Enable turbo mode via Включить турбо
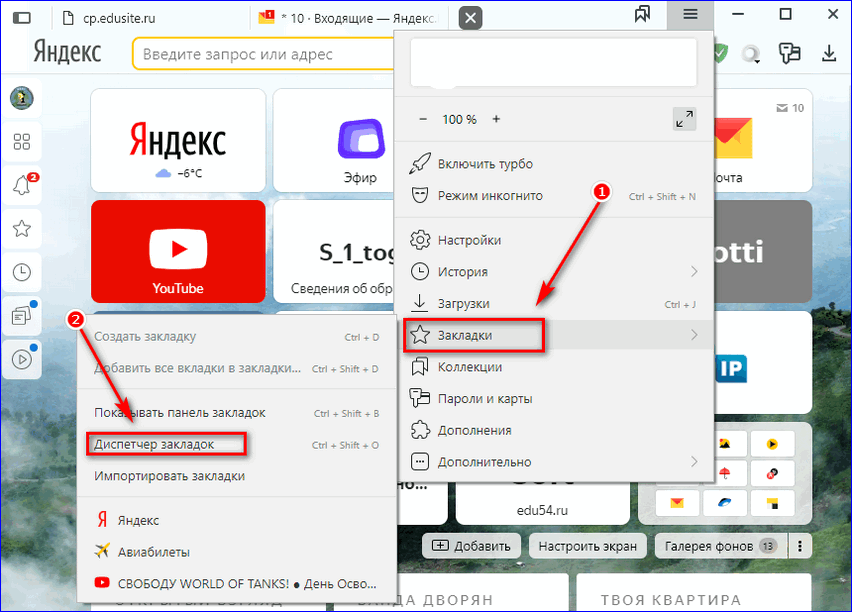Screen dimensions: 852x612 point(485,164)
